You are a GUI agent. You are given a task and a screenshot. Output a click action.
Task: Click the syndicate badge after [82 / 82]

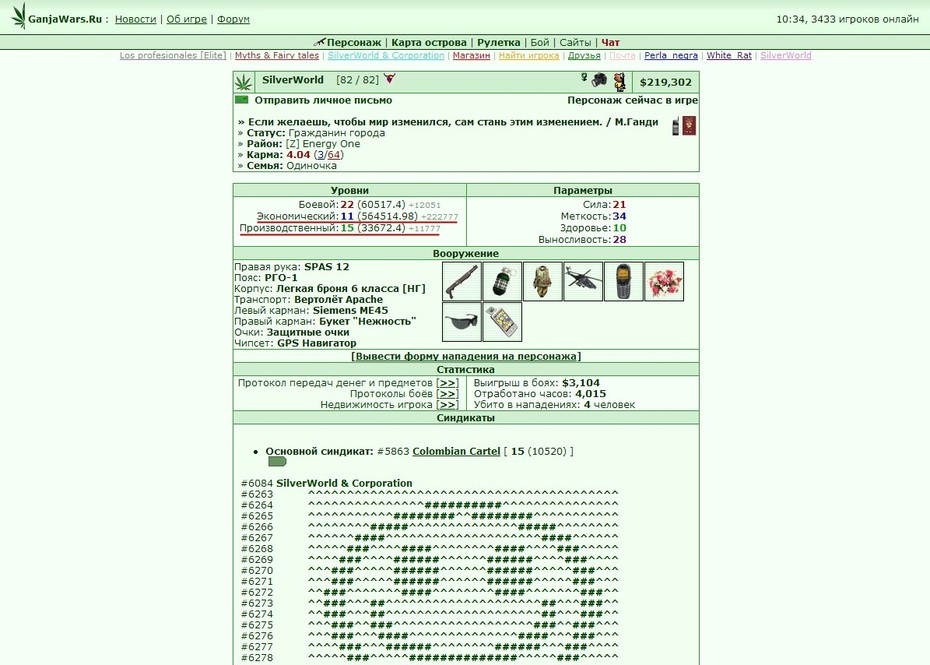click(389, 78)
